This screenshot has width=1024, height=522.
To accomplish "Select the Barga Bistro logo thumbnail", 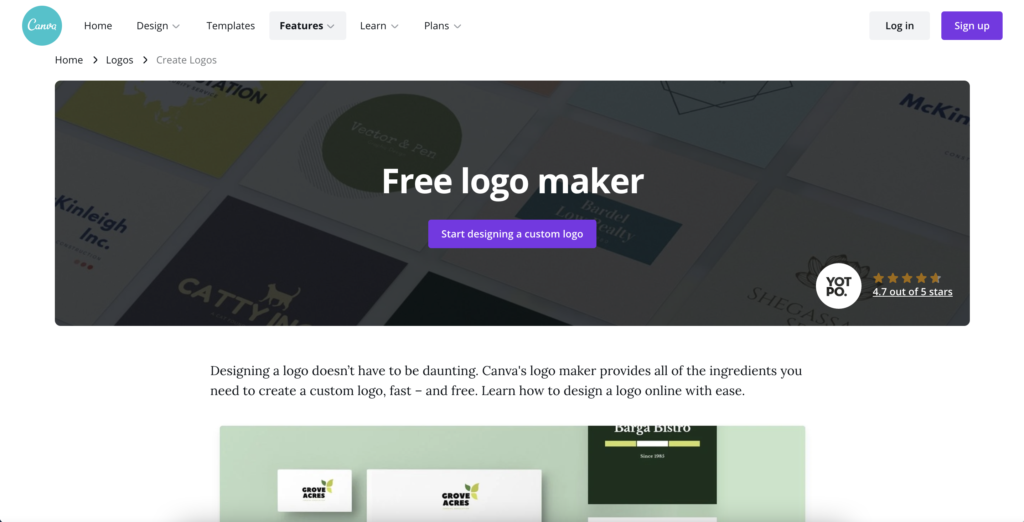I will click(x=652, y=465).
